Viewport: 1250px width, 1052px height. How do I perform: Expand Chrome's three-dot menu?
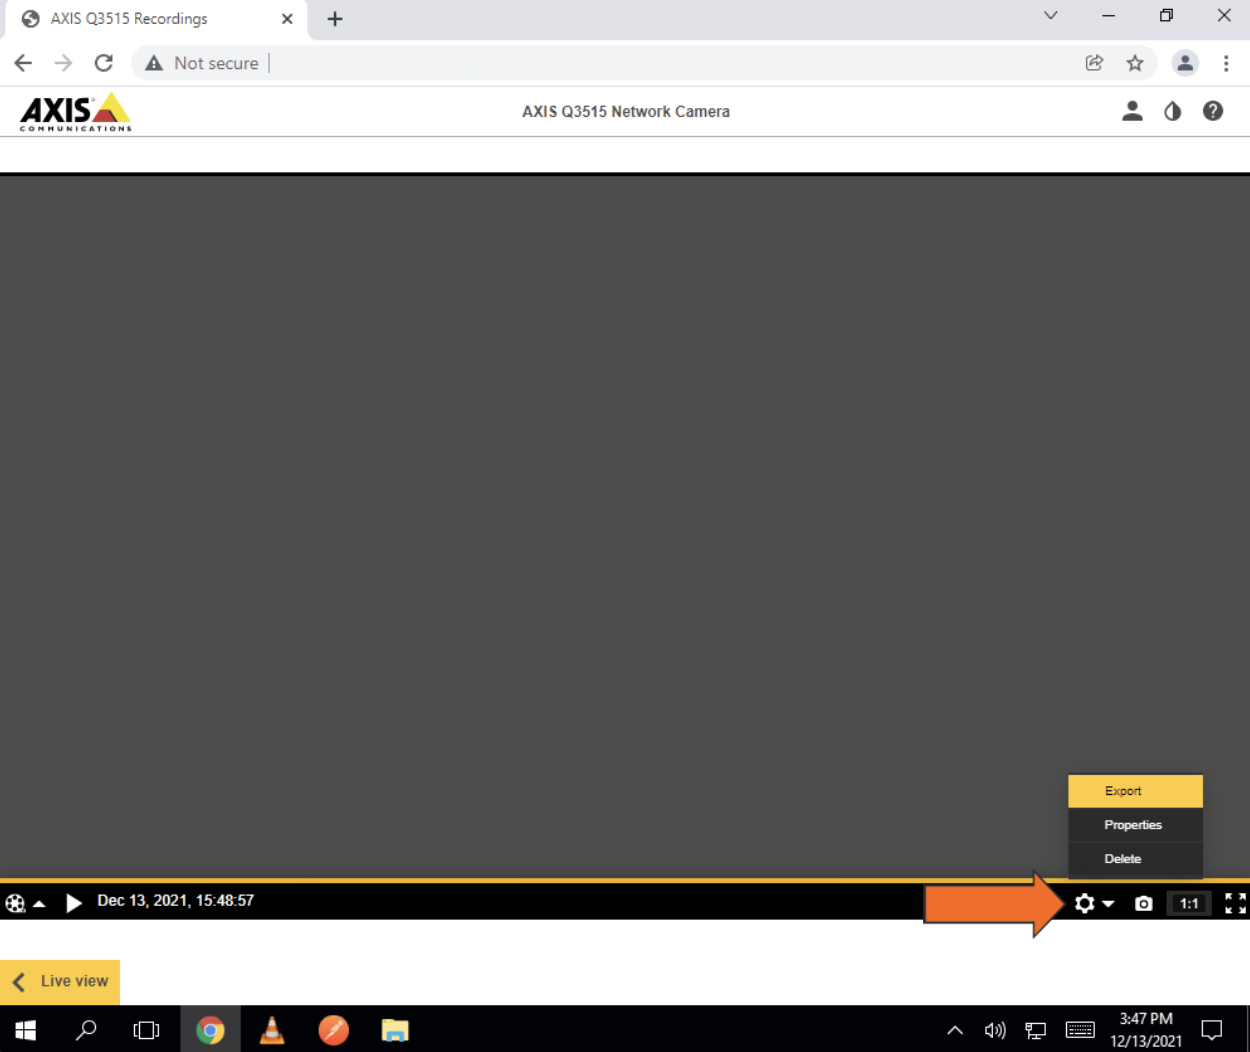point(1226,62)
